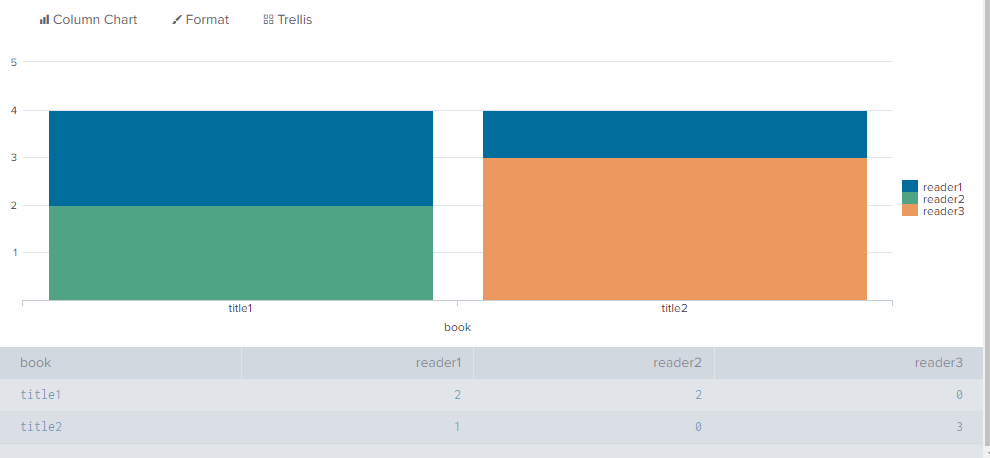Click the reader3 value 3 in title2 row

958,427
